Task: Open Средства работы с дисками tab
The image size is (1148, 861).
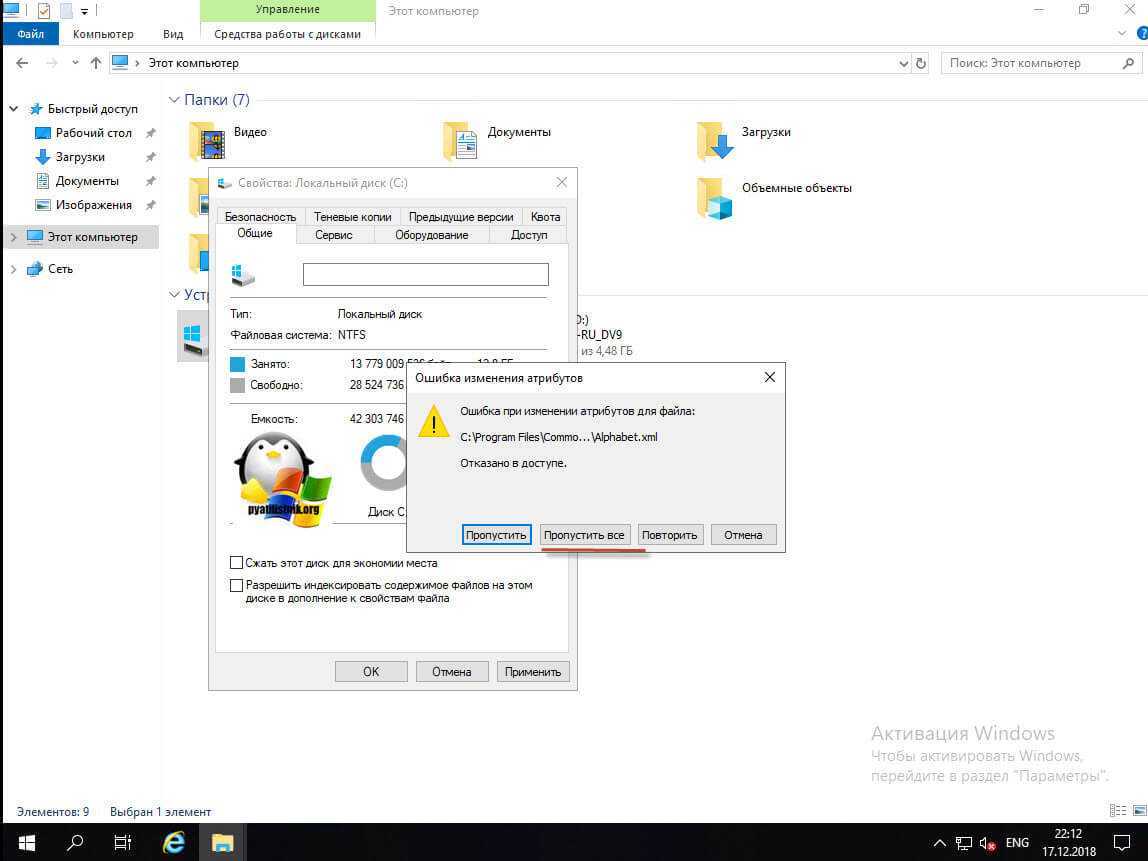Action: pyautogui.click(x=287, y=34)
